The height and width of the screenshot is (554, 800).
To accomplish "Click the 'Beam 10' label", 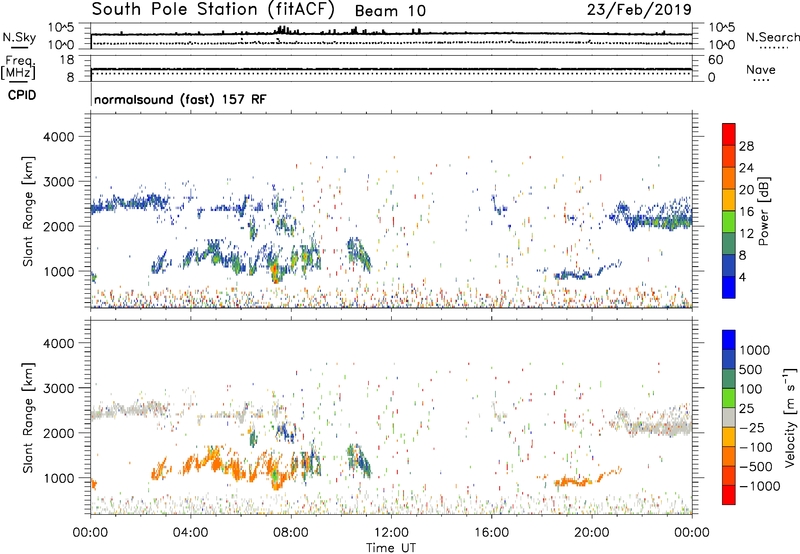I will click(x=390, y=11).
